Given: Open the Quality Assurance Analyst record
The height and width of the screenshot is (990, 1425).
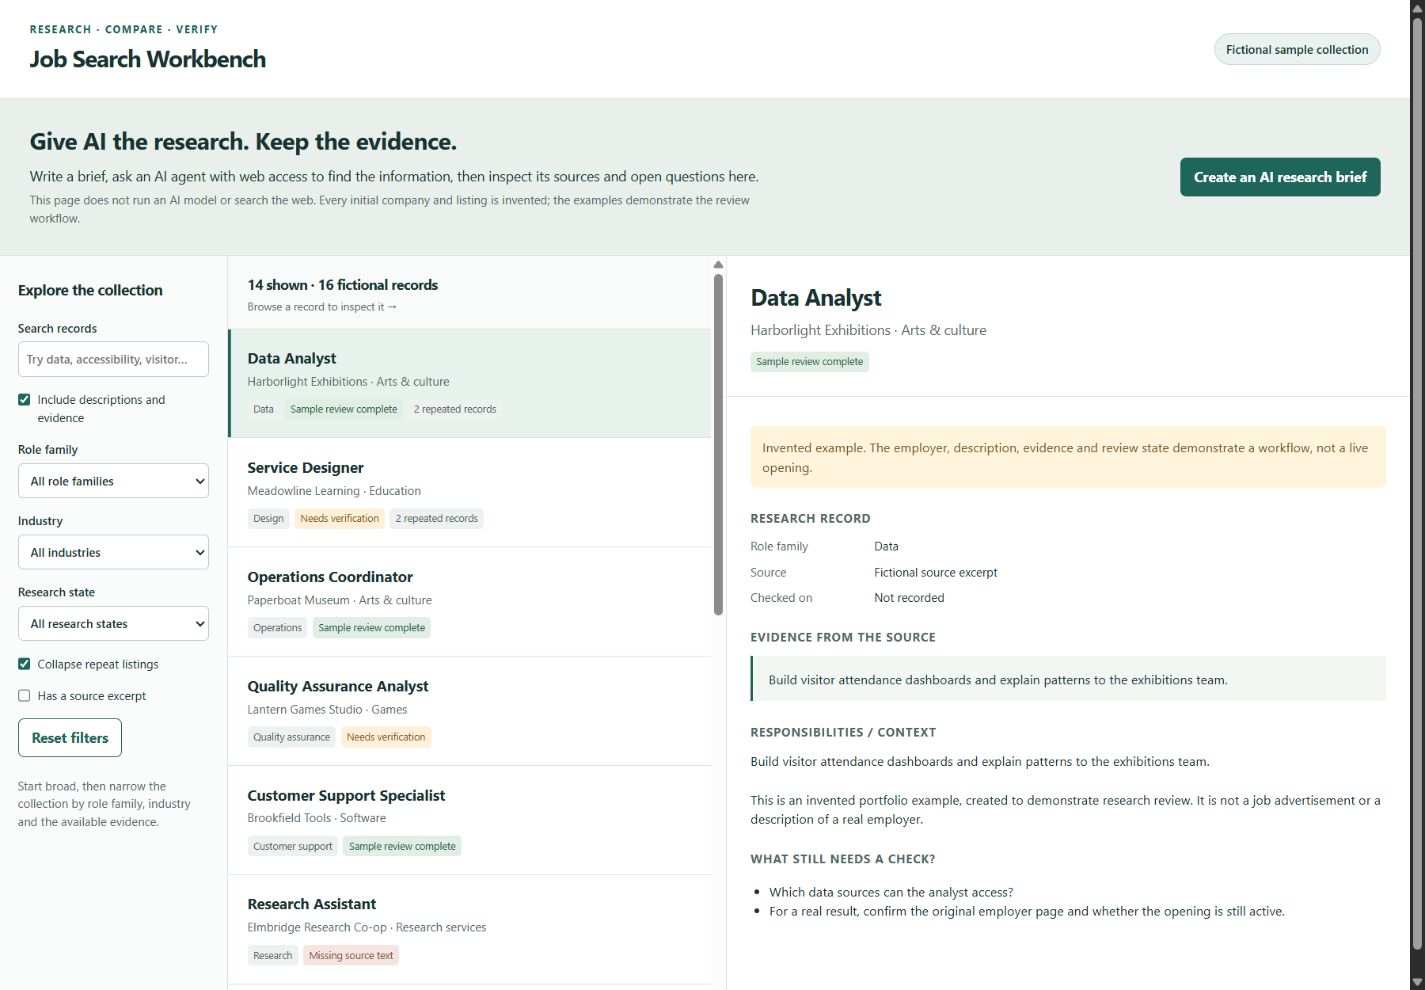Looking at the screenshot, I should point(470,710).
